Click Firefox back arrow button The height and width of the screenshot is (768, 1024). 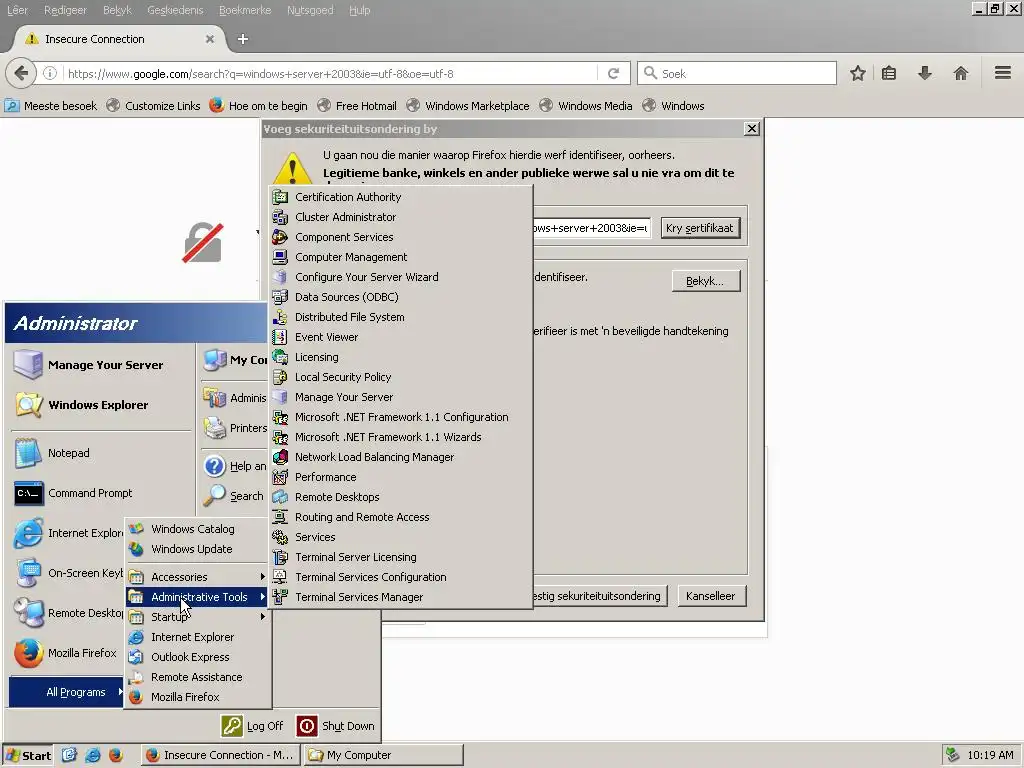pos(21,73)
